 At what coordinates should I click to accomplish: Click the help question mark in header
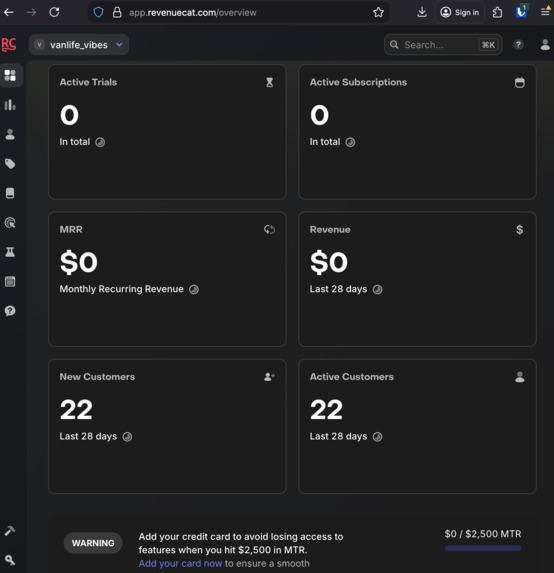pyautogui.click(x=518, y=45)
